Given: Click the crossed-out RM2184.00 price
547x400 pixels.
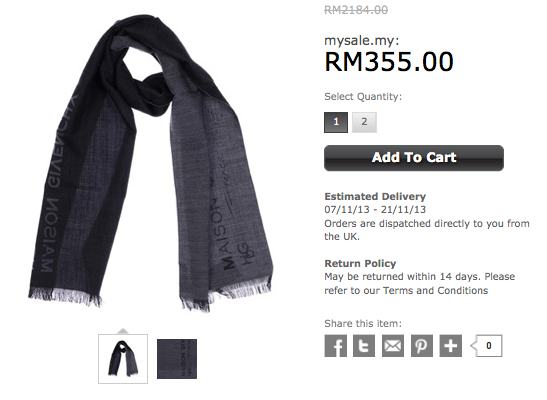Looking at the screenshot, I should (356, 10).
